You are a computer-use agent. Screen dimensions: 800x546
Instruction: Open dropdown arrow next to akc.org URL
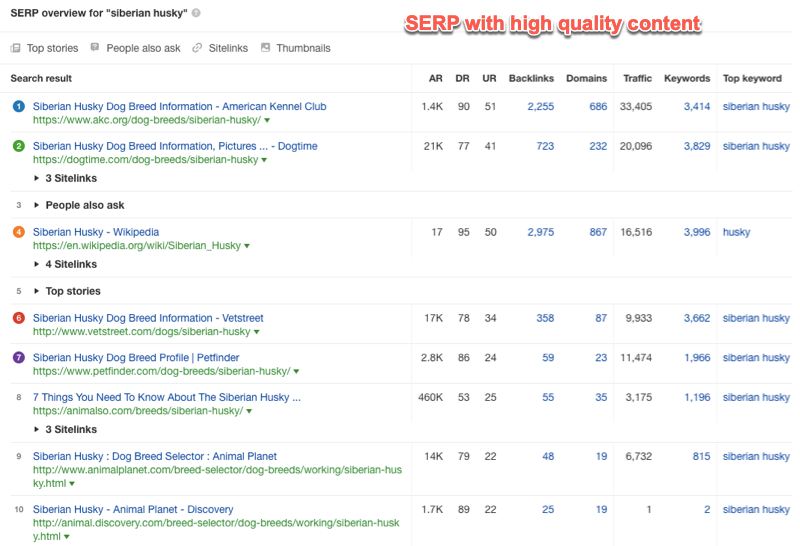click(267, 120)
